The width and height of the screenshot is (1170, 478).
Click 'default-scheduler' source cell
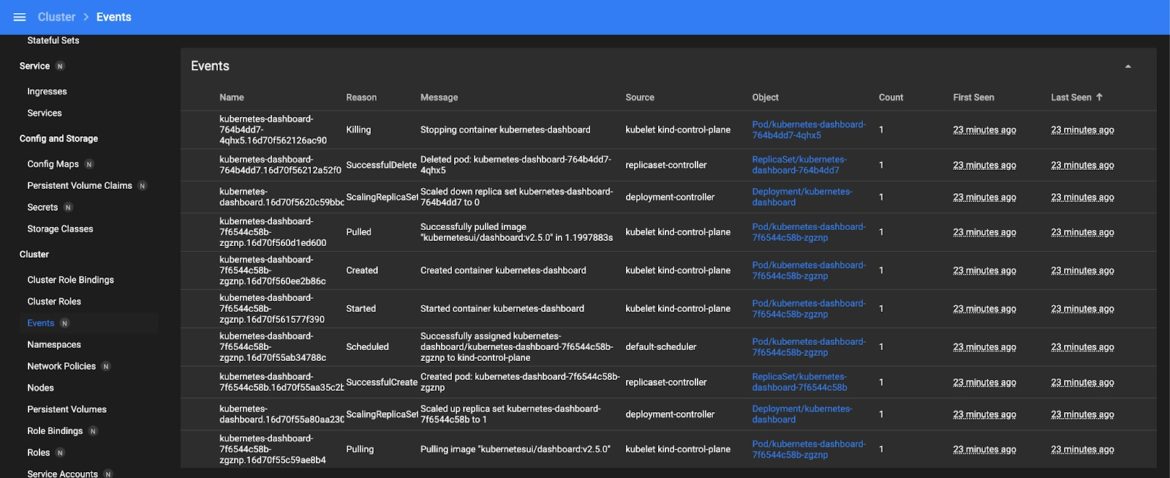coord(660,347)
